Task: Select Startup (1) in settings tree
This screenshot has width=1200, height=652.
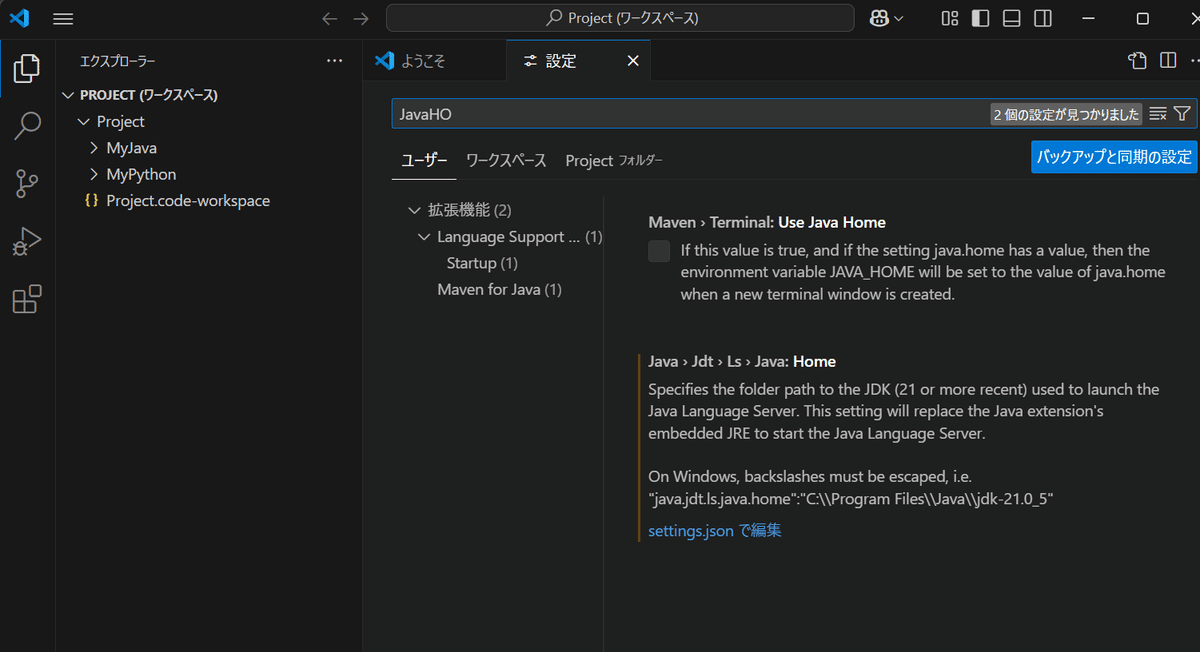Action: click(x=482, y=263)
